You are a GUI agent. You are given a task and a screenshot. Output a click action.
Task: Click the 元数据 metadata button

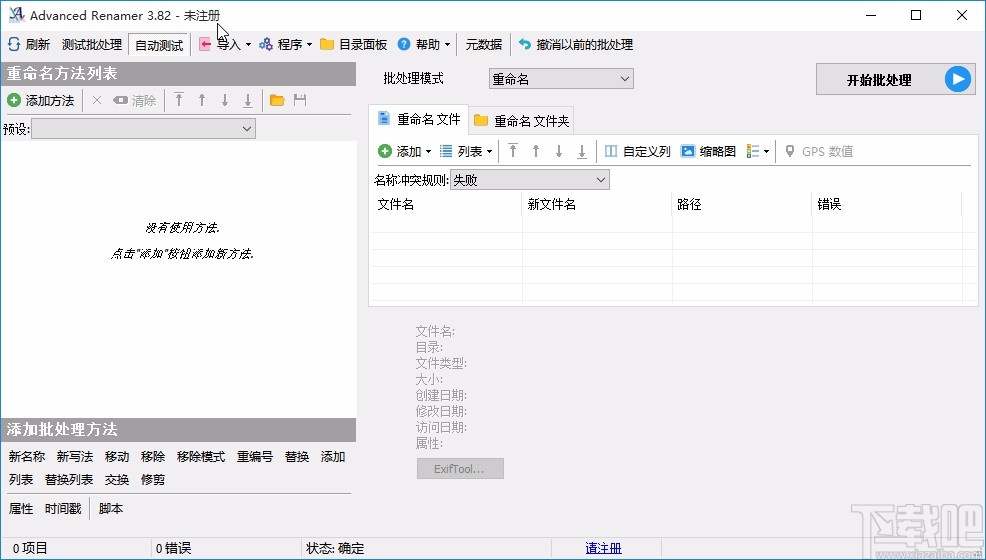coord(484,44)
